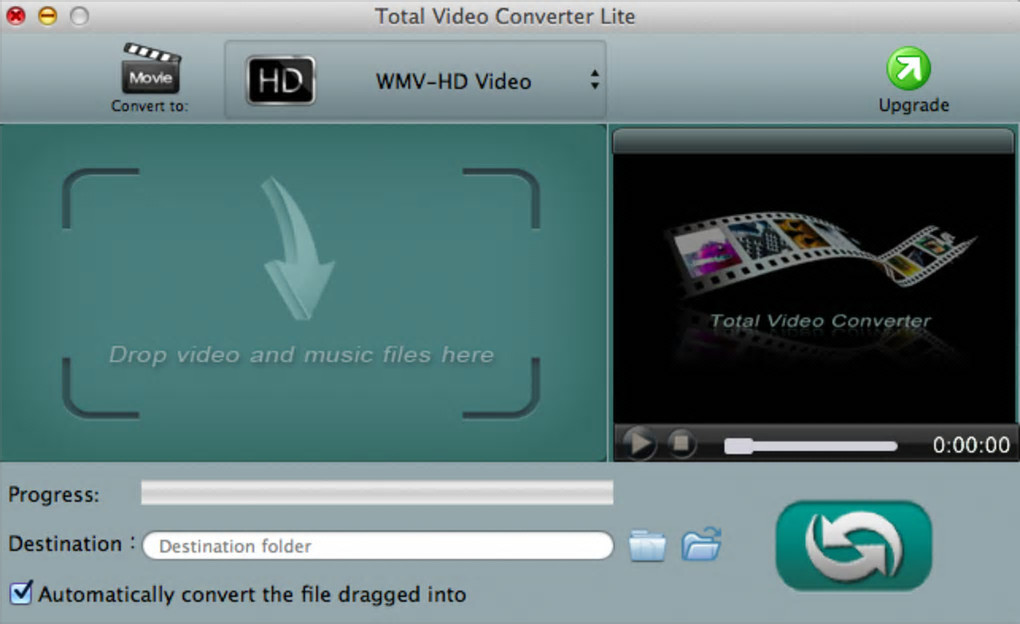Start conversion with the large convert button
Image resolution: width=1020 pixels, height=624 pixels.
tap(853, 545)
